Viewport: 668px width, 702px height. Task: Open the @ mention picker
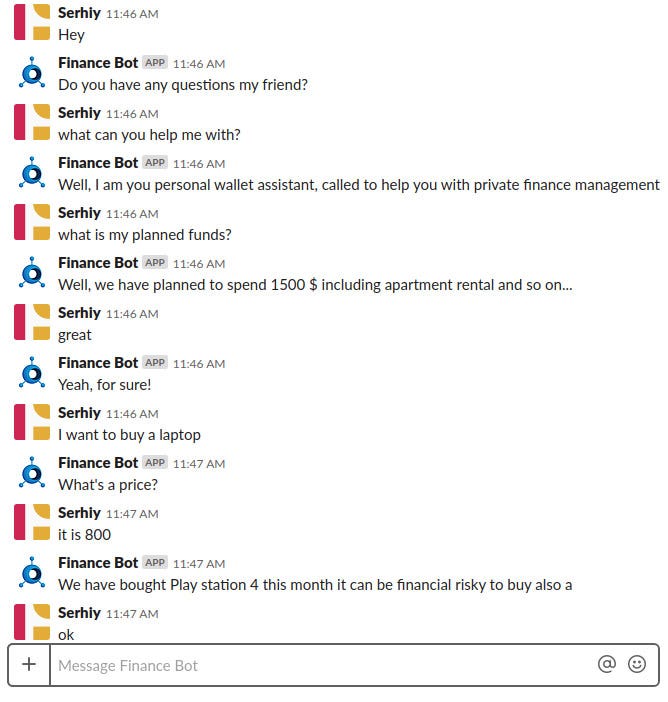click(607, 664)
